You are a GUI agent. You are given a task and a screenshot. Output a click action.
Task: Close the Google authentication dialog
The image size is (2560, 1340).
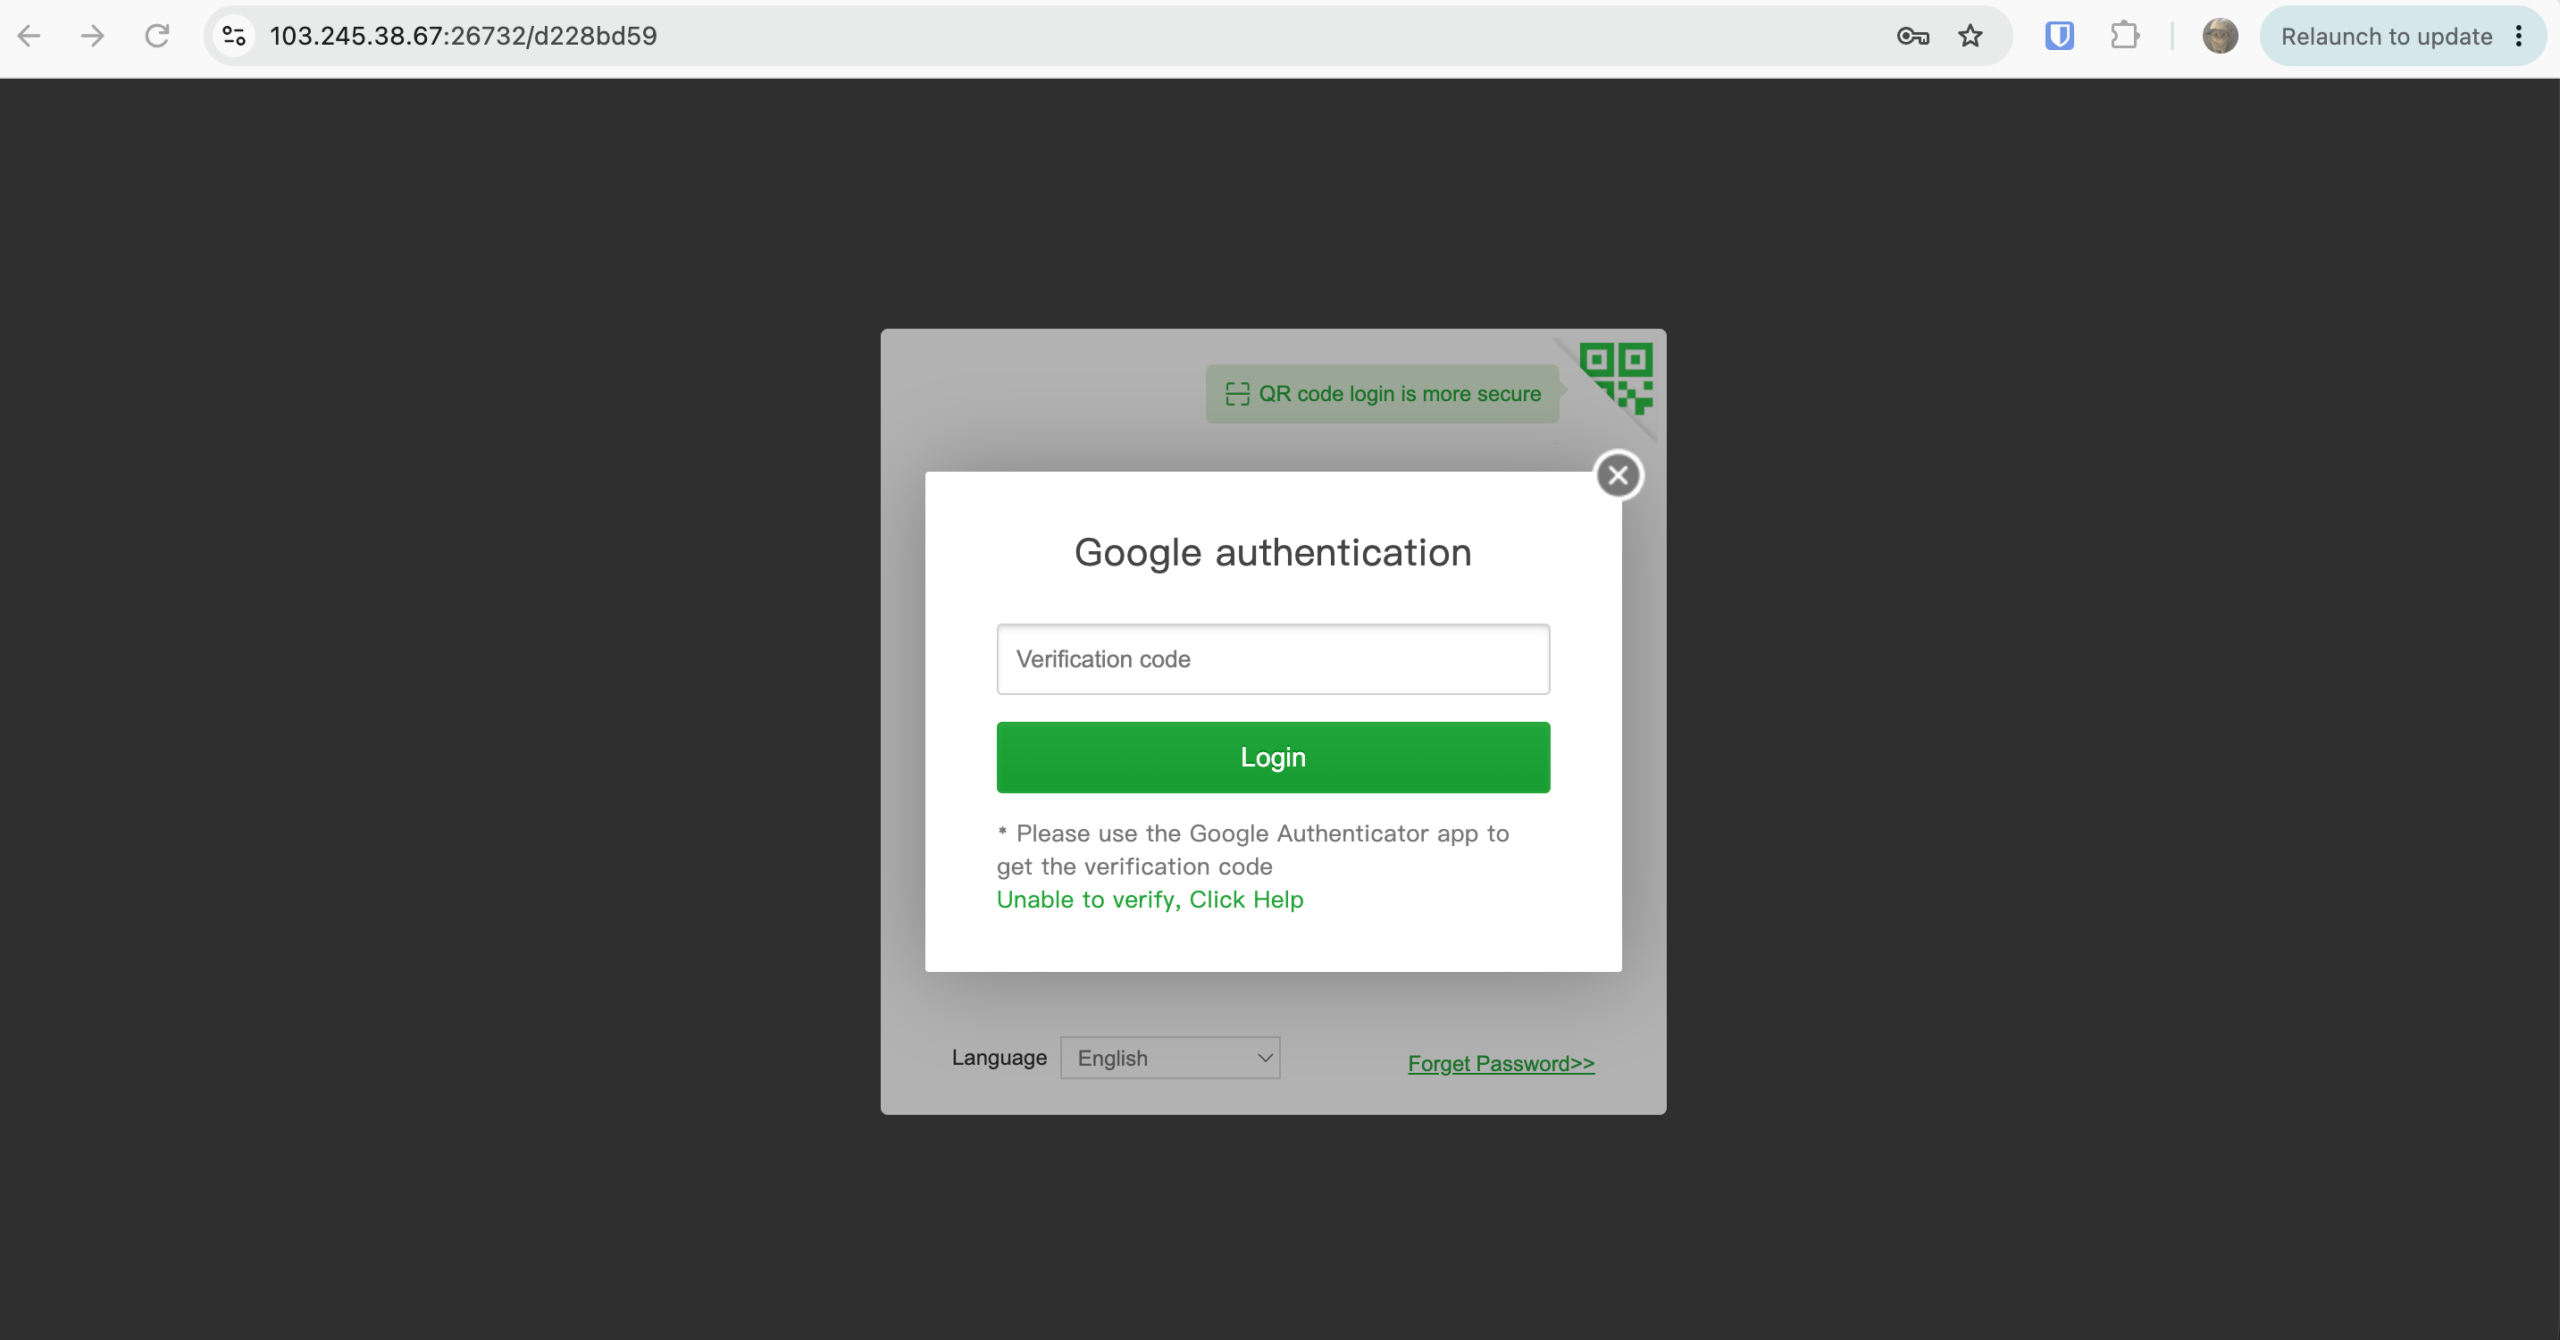pyautogui.click(x=1618, y=475)
